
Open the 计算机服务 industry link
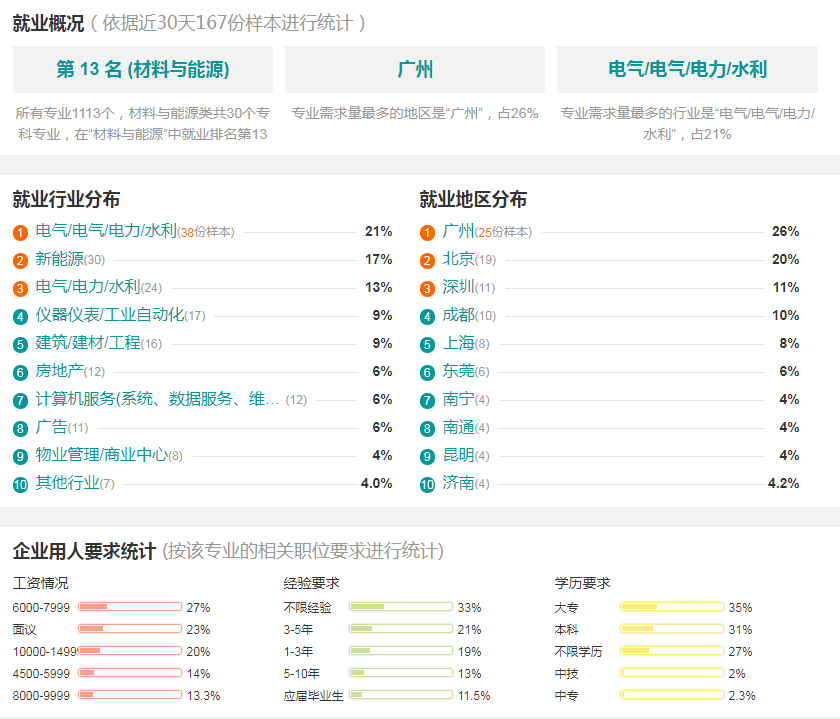pos(158,399)
